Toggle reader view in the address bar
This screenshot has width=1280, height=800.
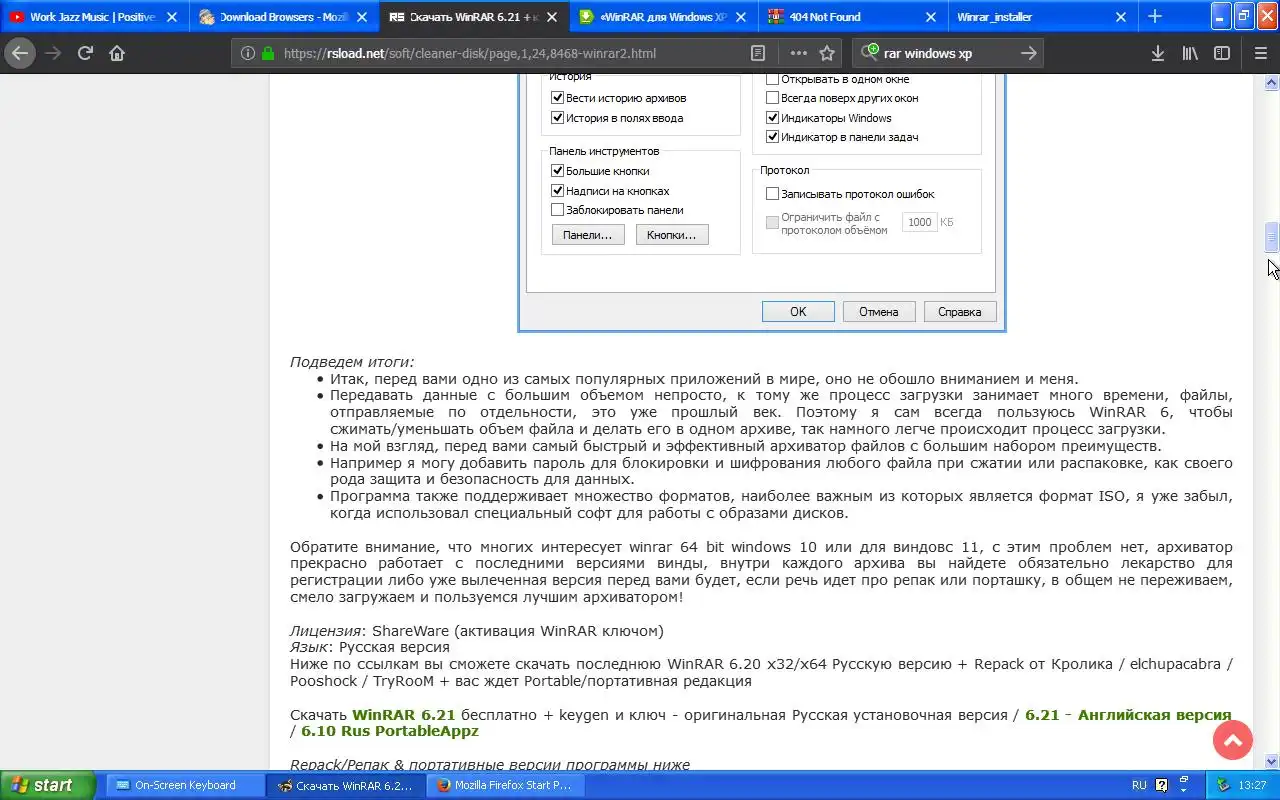(x=758, y=53)
